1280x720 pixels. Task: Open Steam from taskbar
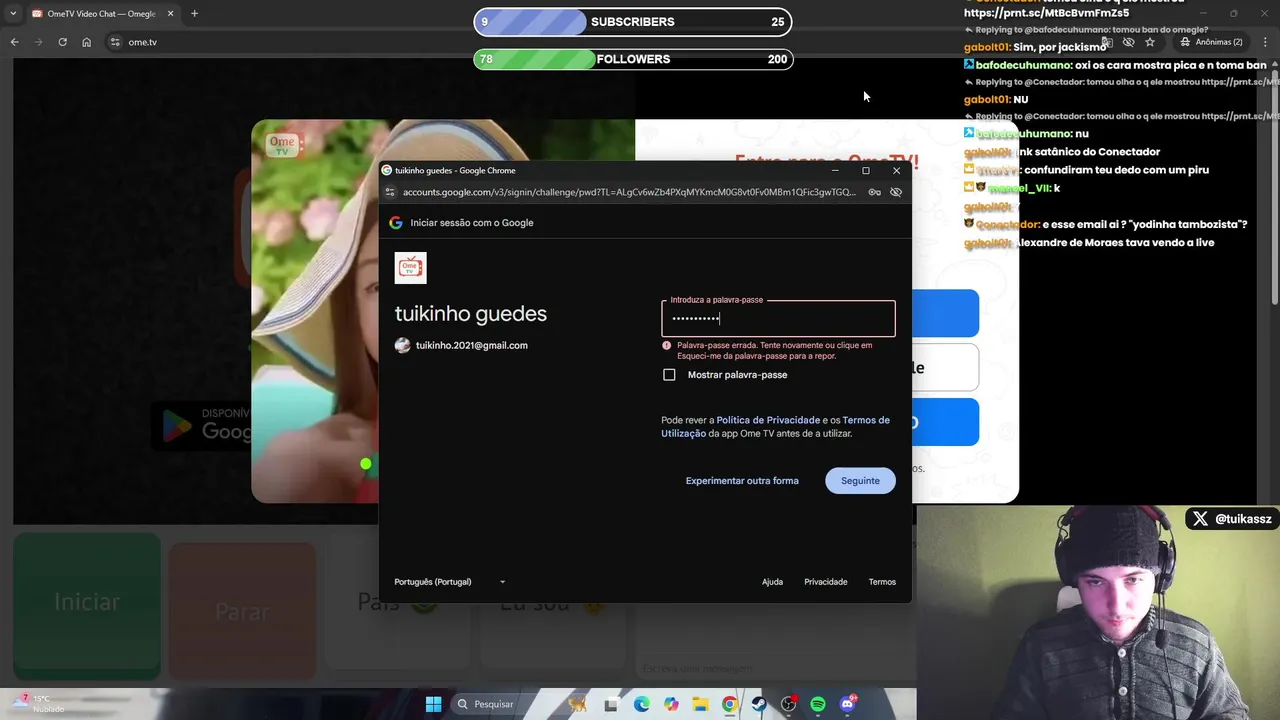coord(759,704)
